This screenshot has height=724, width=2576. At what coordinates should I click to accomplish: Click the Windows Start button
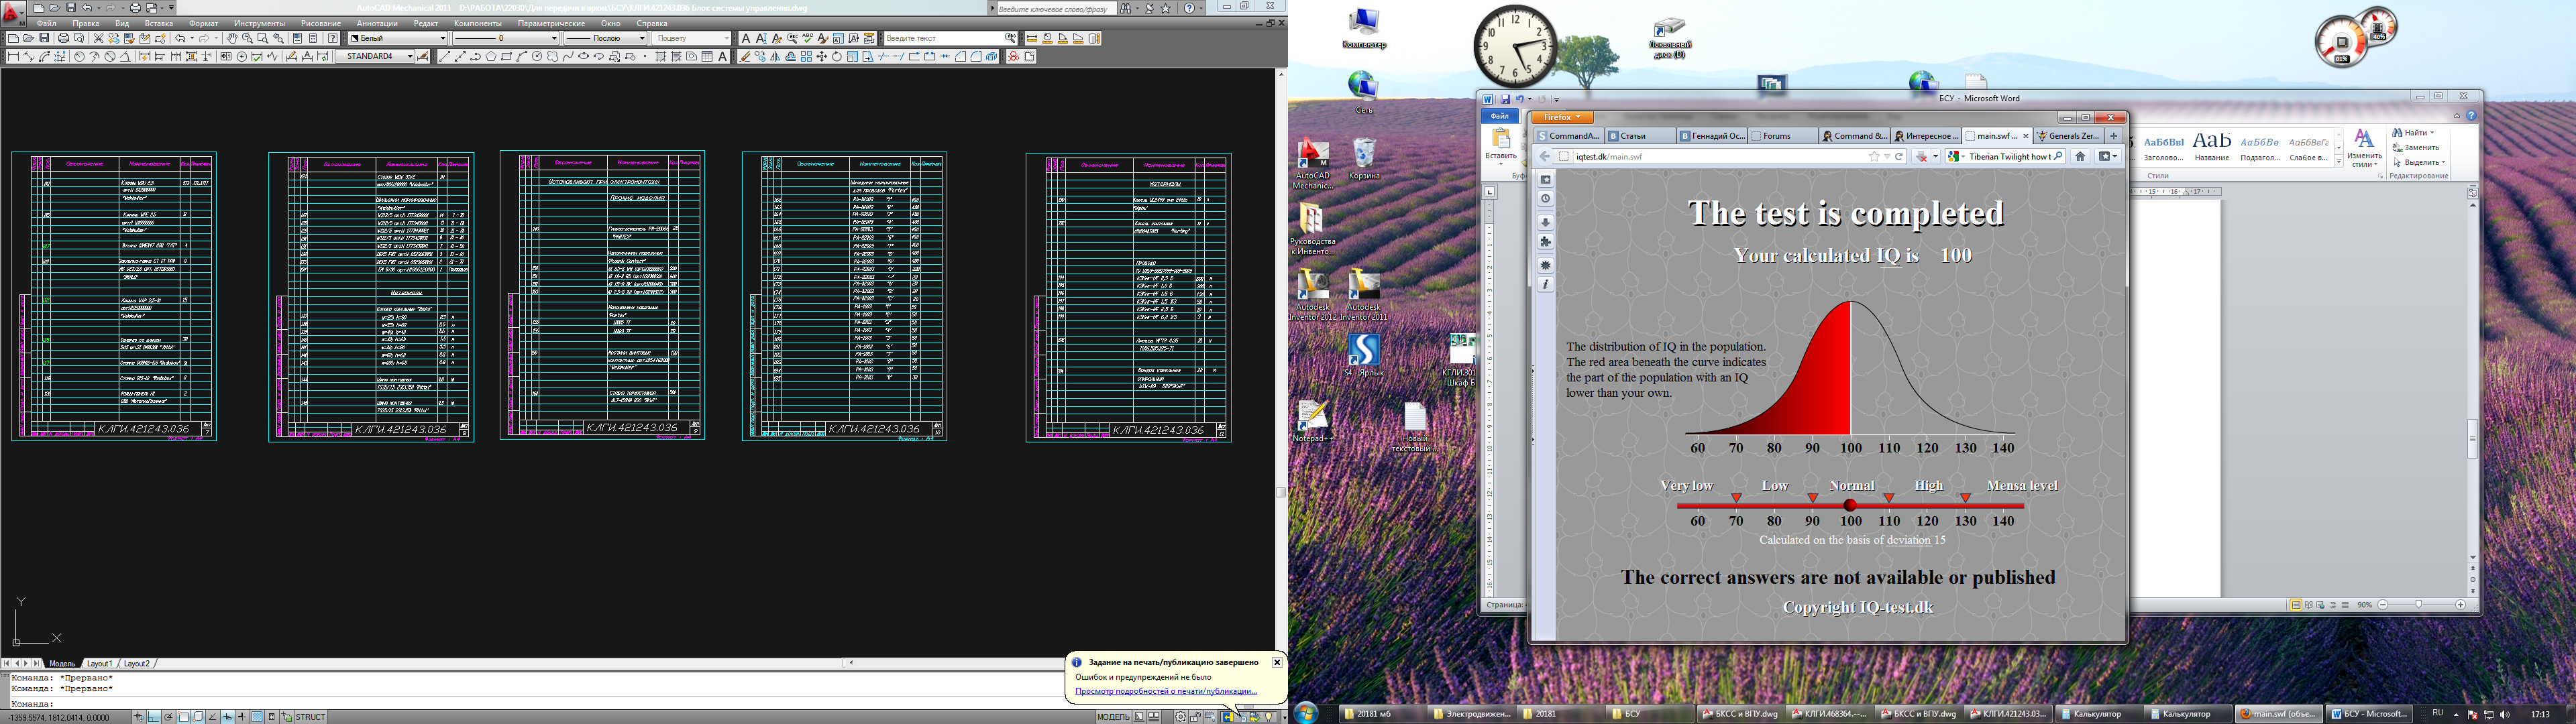coord(1305,712)
